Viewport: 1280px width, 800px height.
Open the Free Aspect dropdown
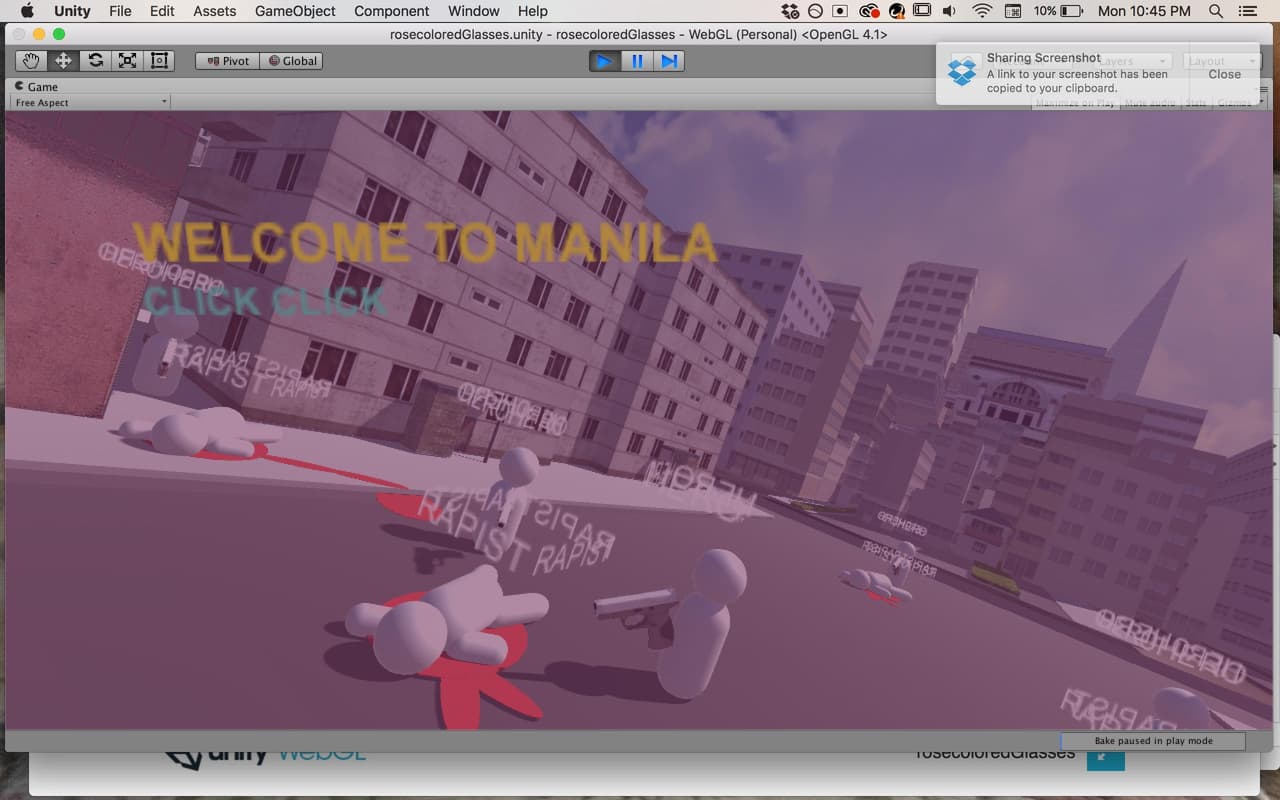90,103
